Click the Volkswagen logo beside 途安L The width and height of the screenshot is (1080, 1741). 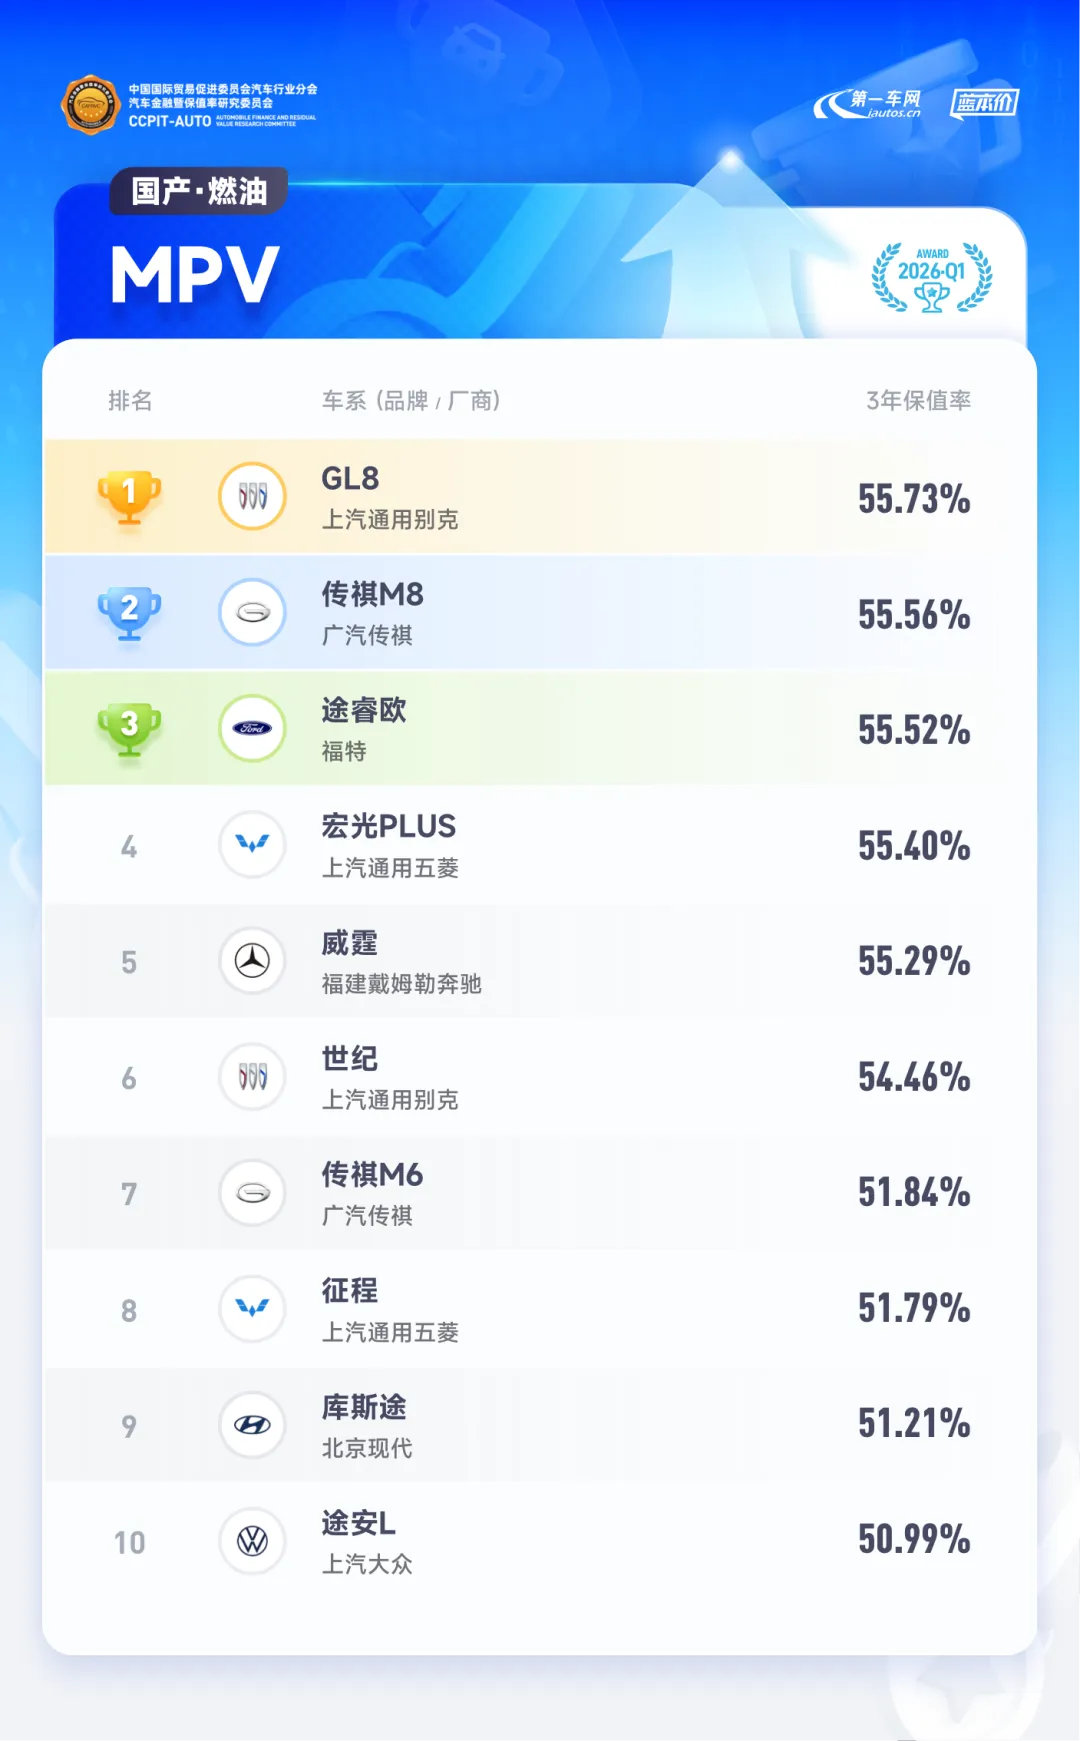point(252,1541)
